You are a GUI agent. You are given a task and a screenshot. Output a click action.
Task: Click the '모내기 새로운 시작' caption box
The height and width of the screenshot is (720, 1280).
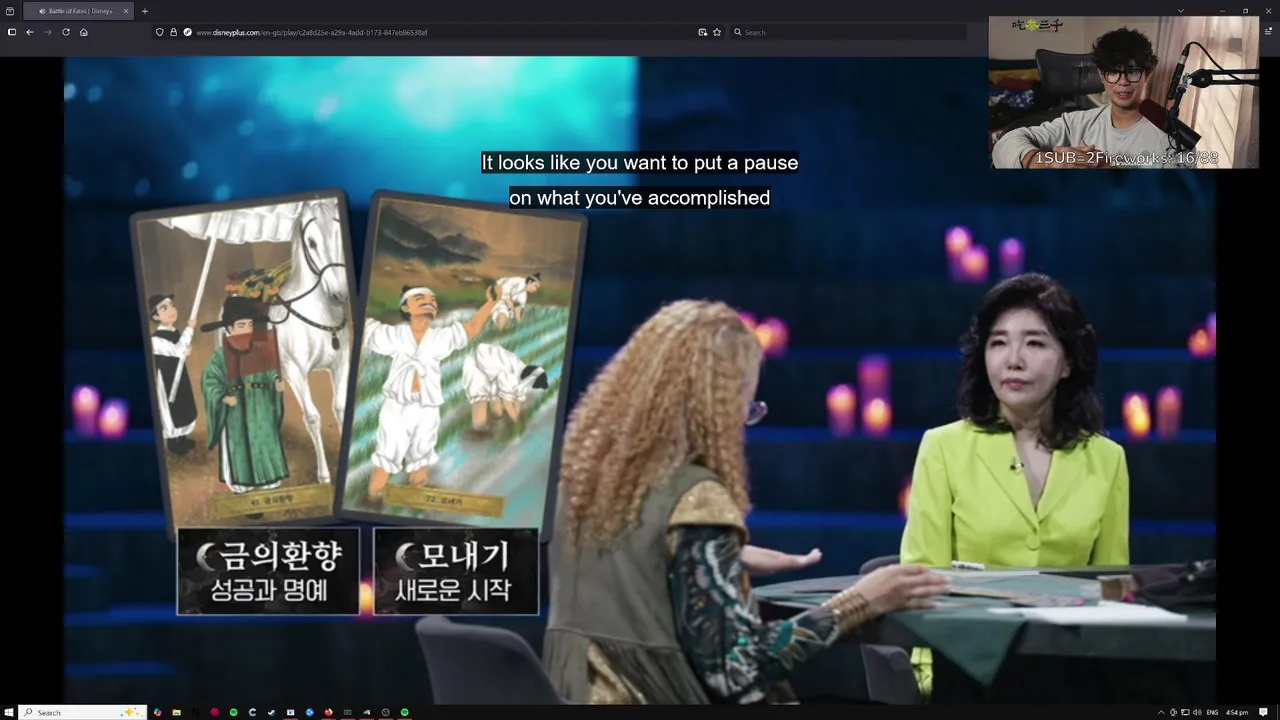[x=456, y=571]
